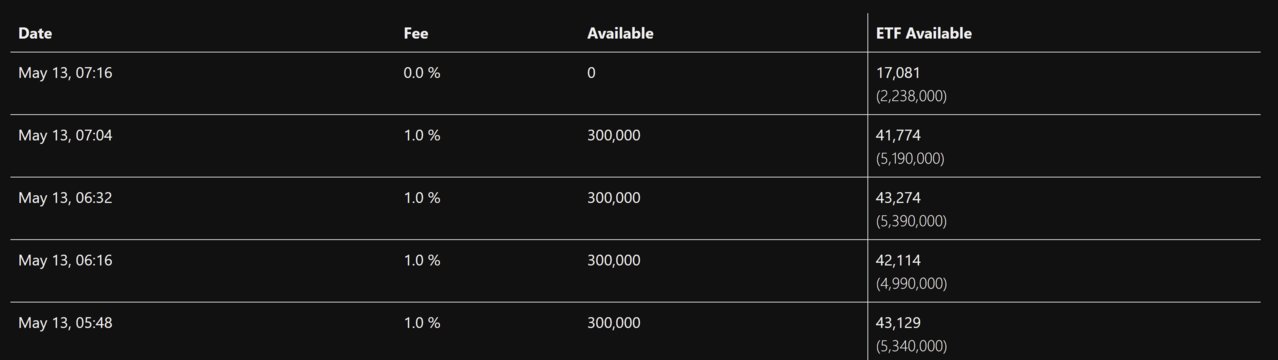Click the ETF value 17,081
Image resolution: width=1278 pixels, height=360 pixels.
898,73
